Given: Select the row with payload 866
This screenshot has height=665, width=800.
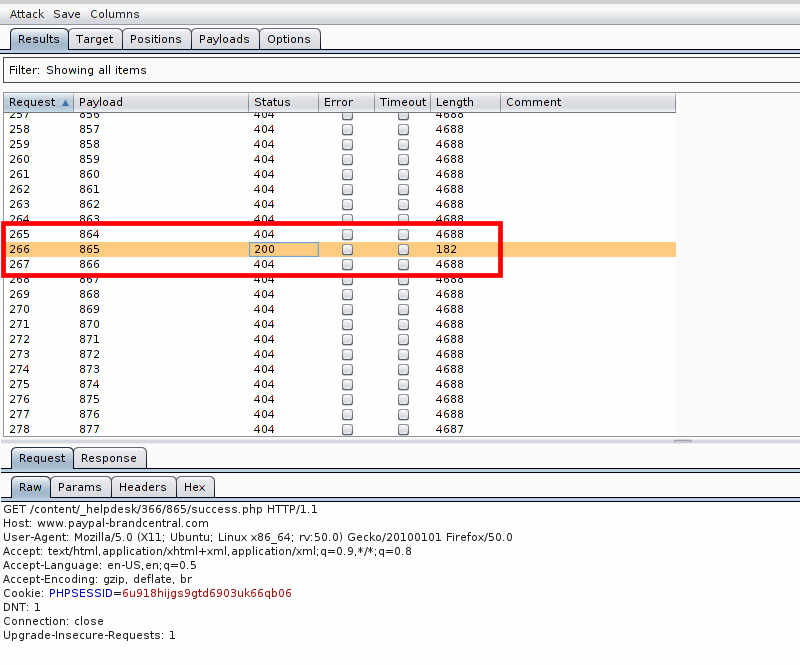Looking at the screenshot, I should tap(340, 264).
